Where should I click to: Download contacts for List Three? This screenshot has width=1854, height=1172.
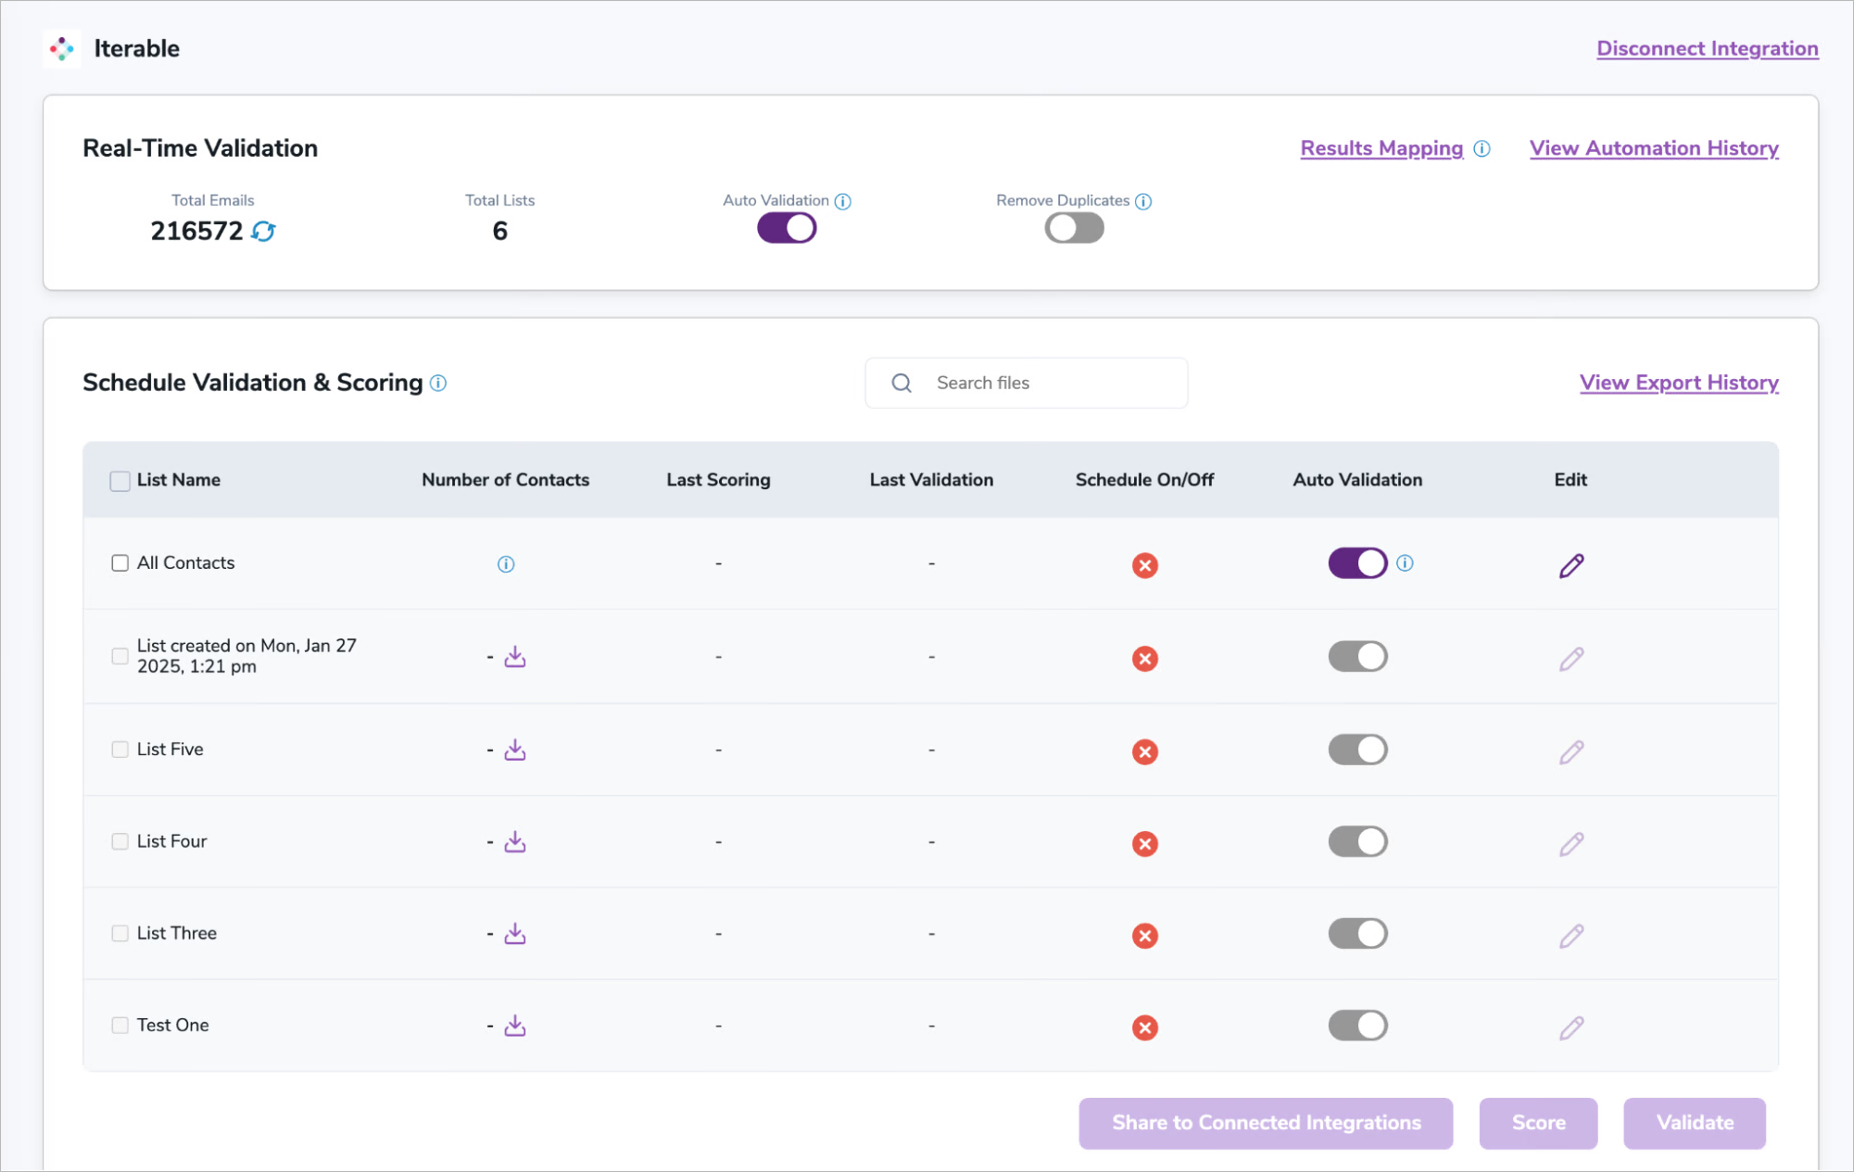coord(515,934)
